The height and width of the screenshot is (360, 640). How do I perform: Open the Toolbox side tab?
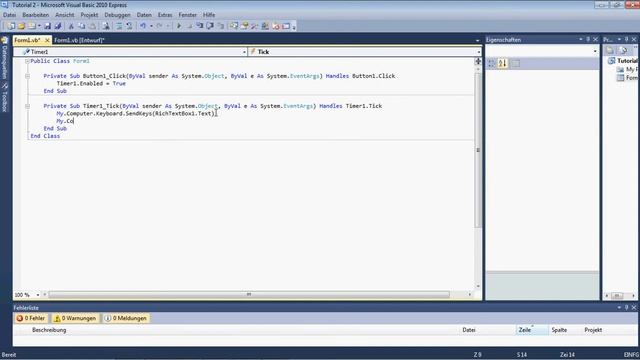[4, 97]
